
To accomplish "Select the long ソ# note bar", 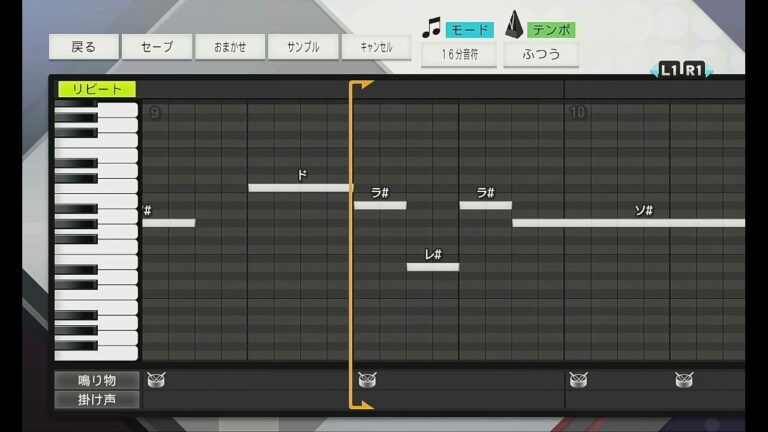I will 628,223.
